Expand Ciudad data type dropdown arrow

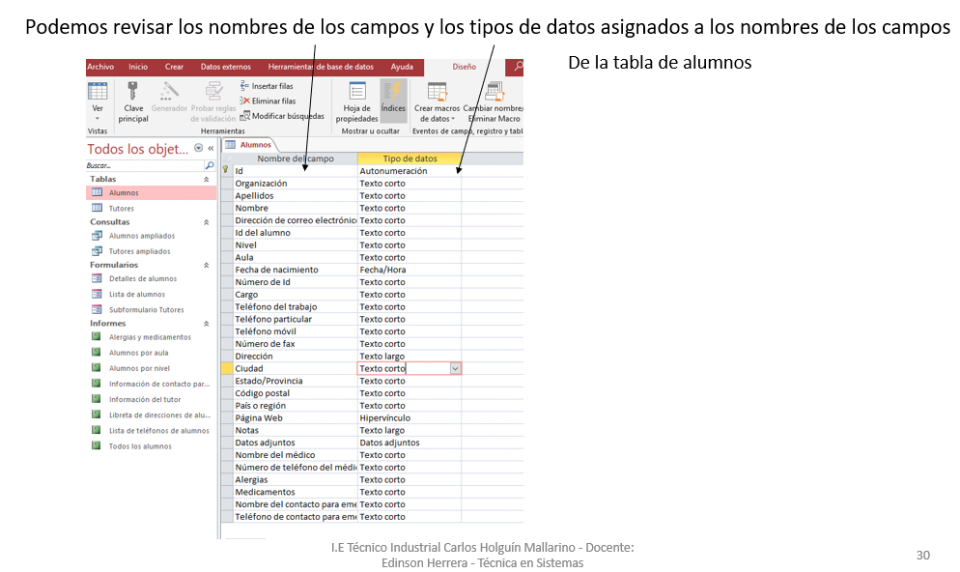click(x=456, y=369)
